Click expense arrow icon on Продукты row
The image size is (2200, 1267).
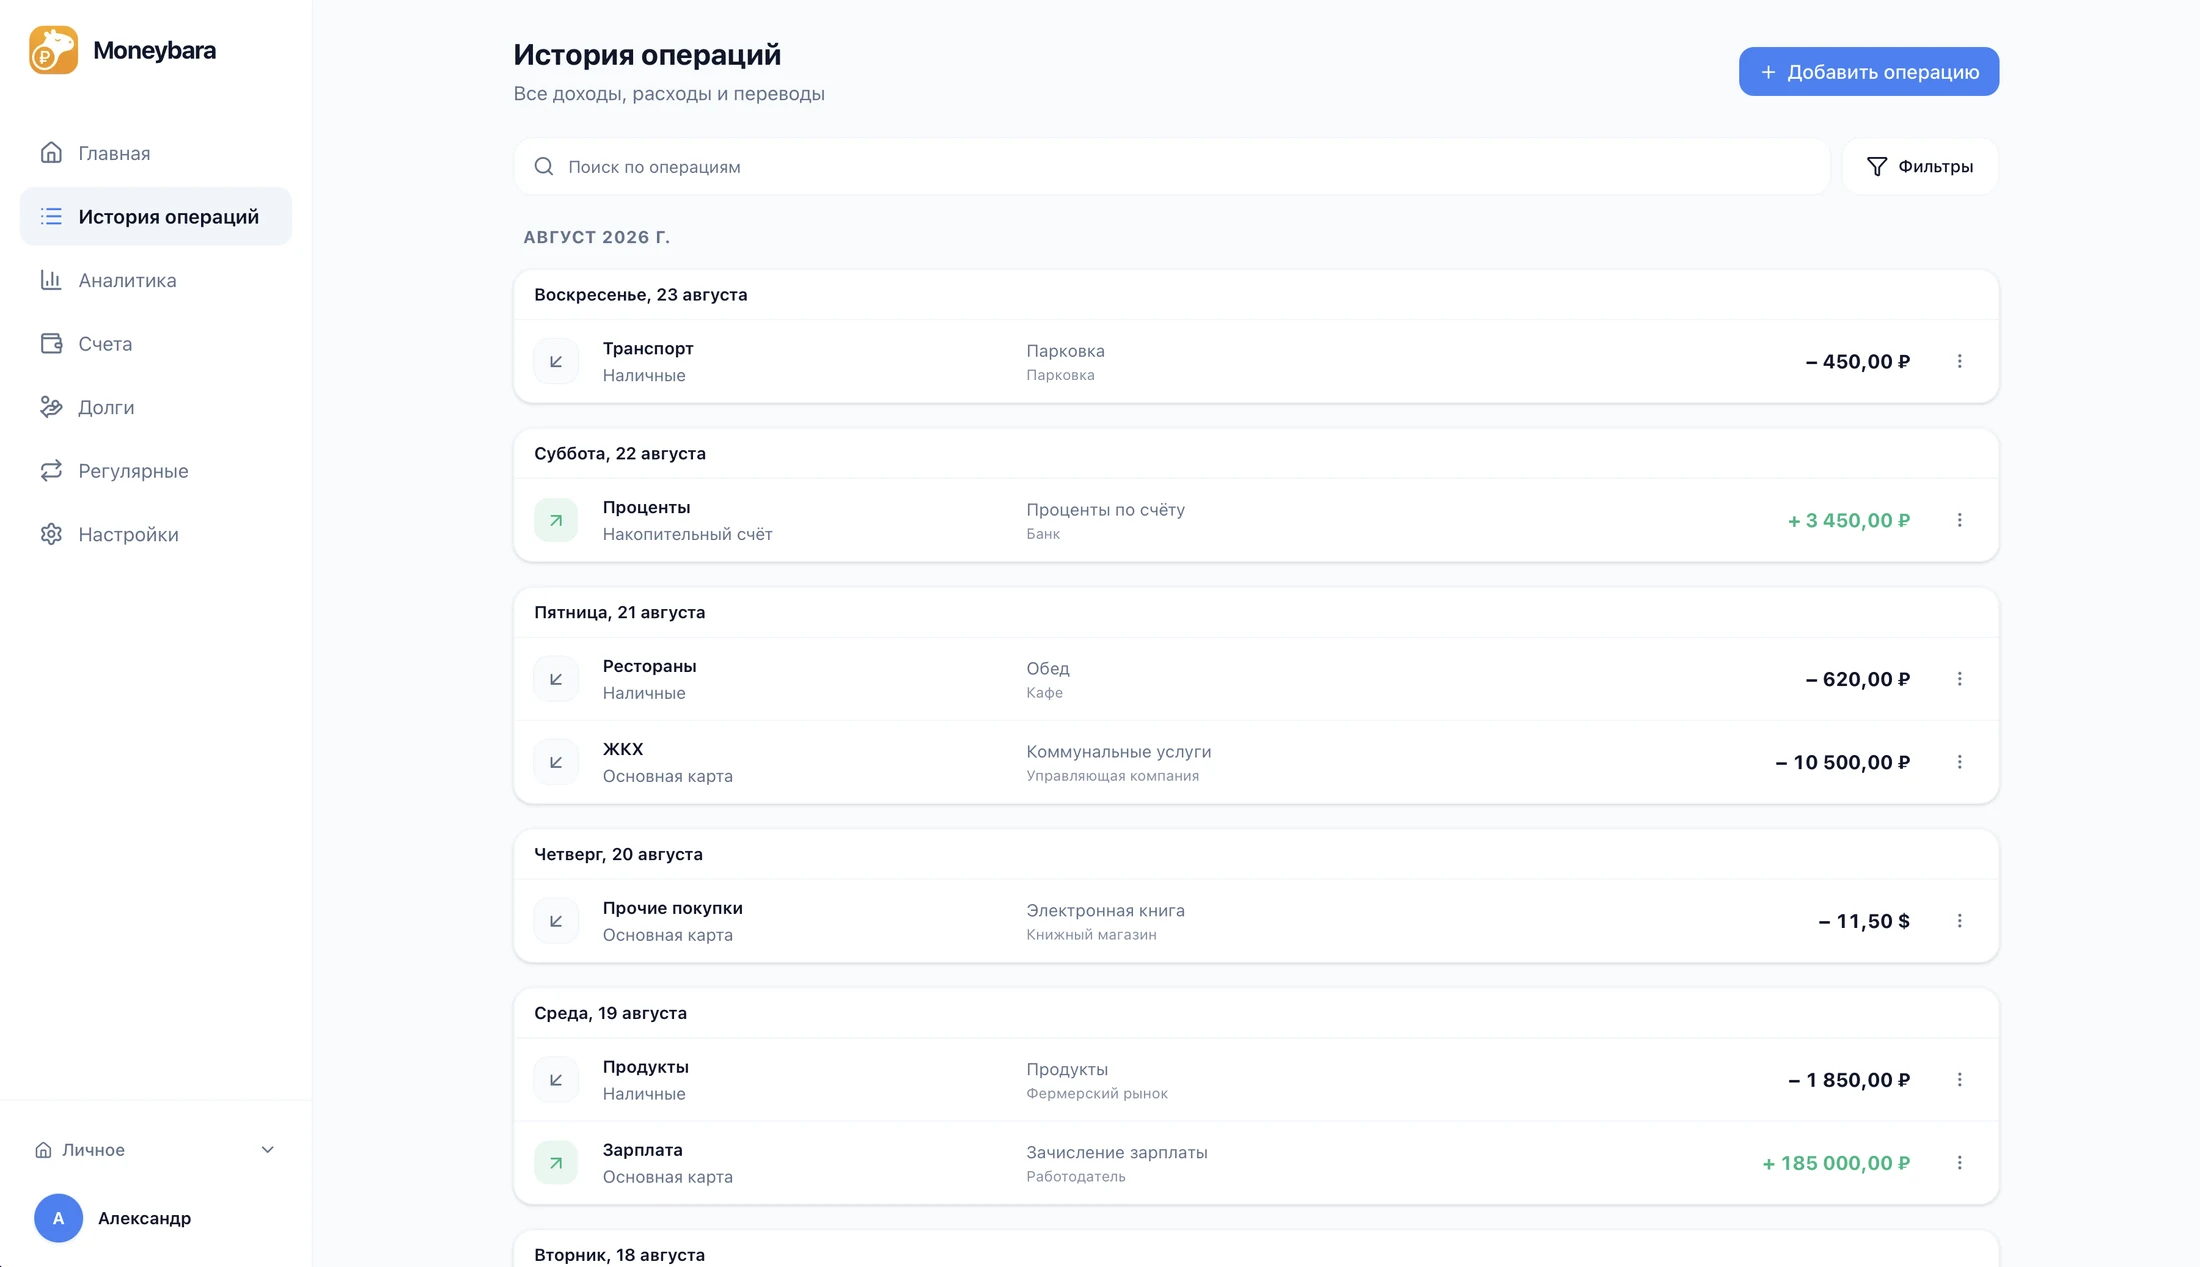tap(556, 1080)
